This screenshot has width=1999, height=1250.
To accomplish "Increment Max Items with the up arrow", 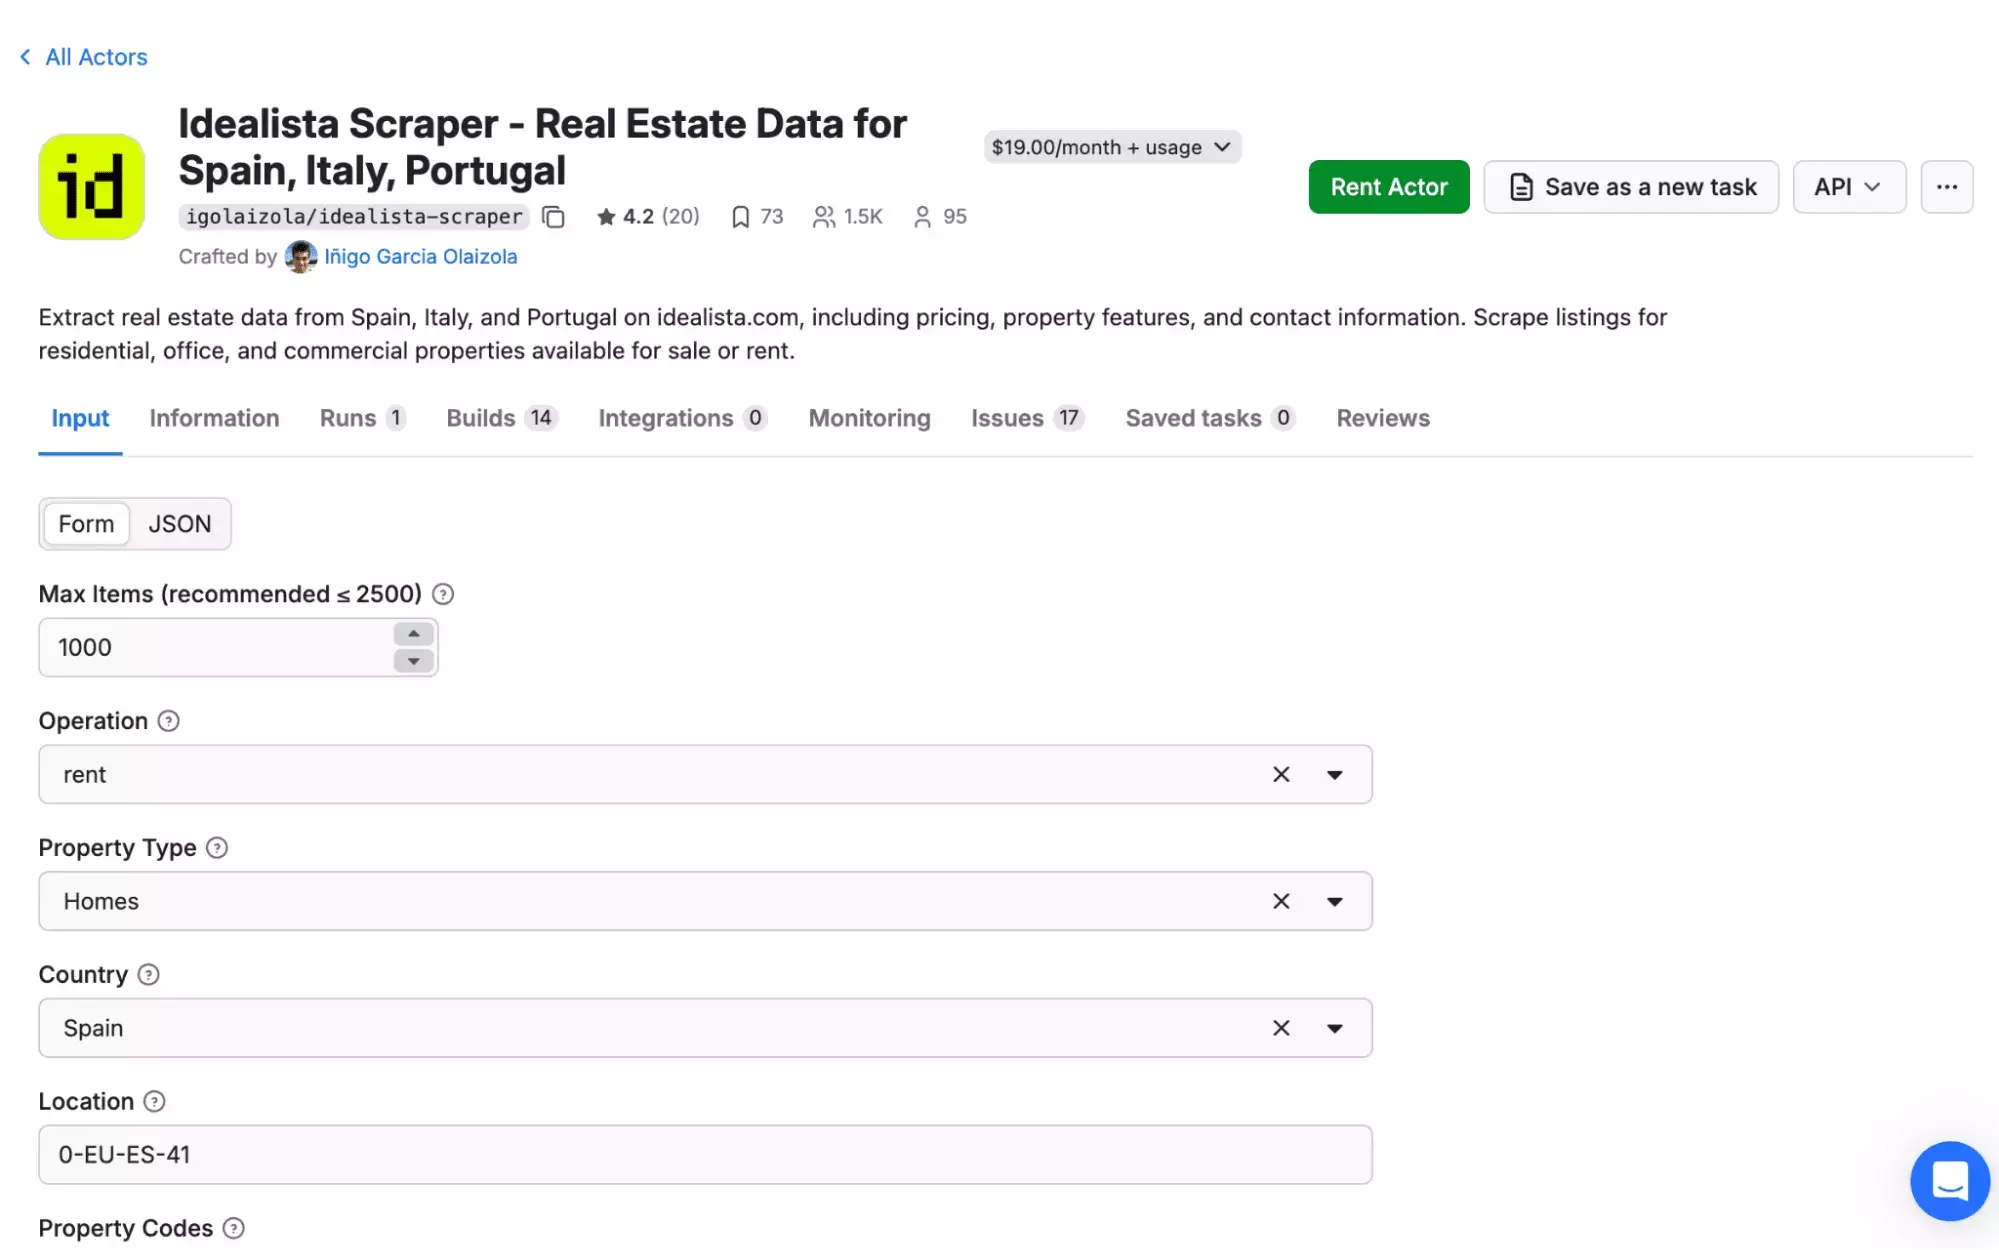I will click(412, 634).
